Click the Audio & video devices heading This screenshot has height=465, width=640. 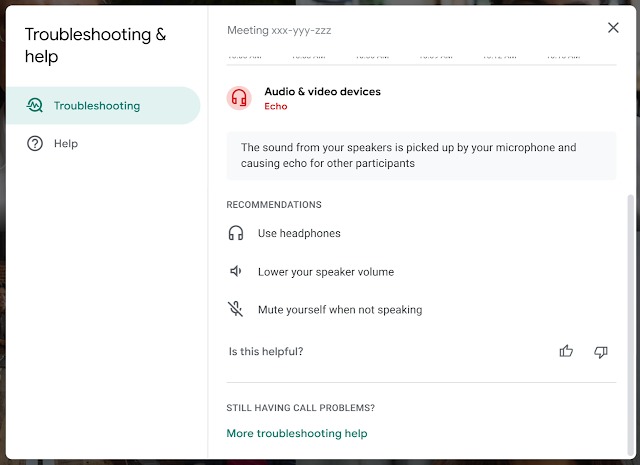pos(322,92)
